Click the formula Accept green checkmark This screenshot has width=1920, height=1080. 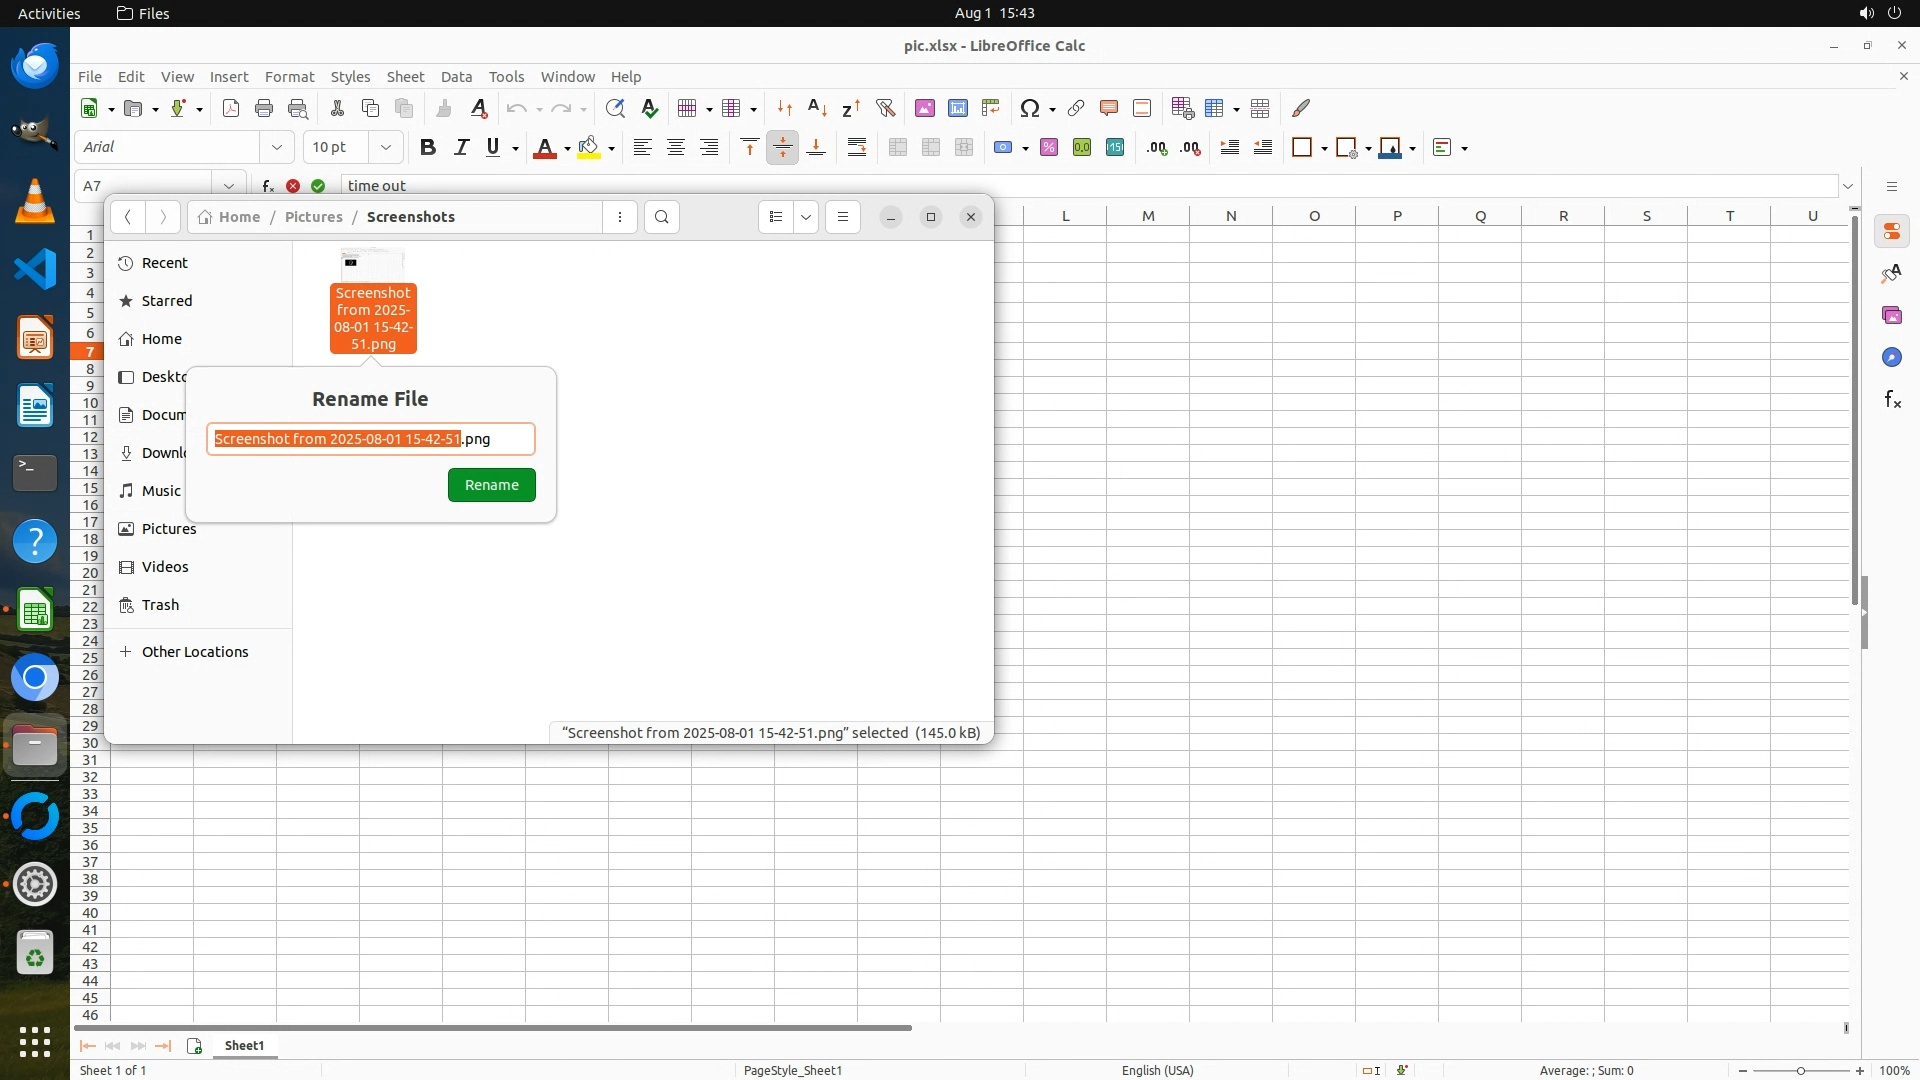tap(318, 186)
